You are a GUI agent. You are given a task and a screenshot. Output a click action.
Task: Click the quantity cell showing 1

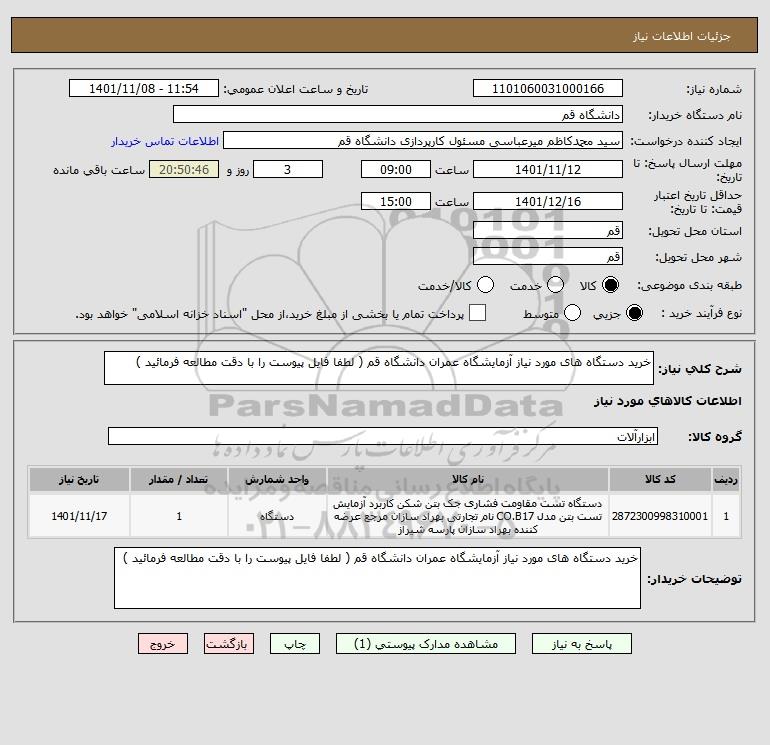(179, 516)
